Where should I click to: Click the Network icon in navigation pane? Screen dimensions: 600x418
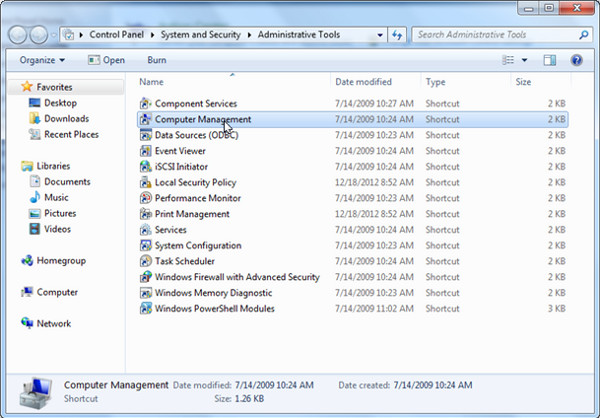27,323
